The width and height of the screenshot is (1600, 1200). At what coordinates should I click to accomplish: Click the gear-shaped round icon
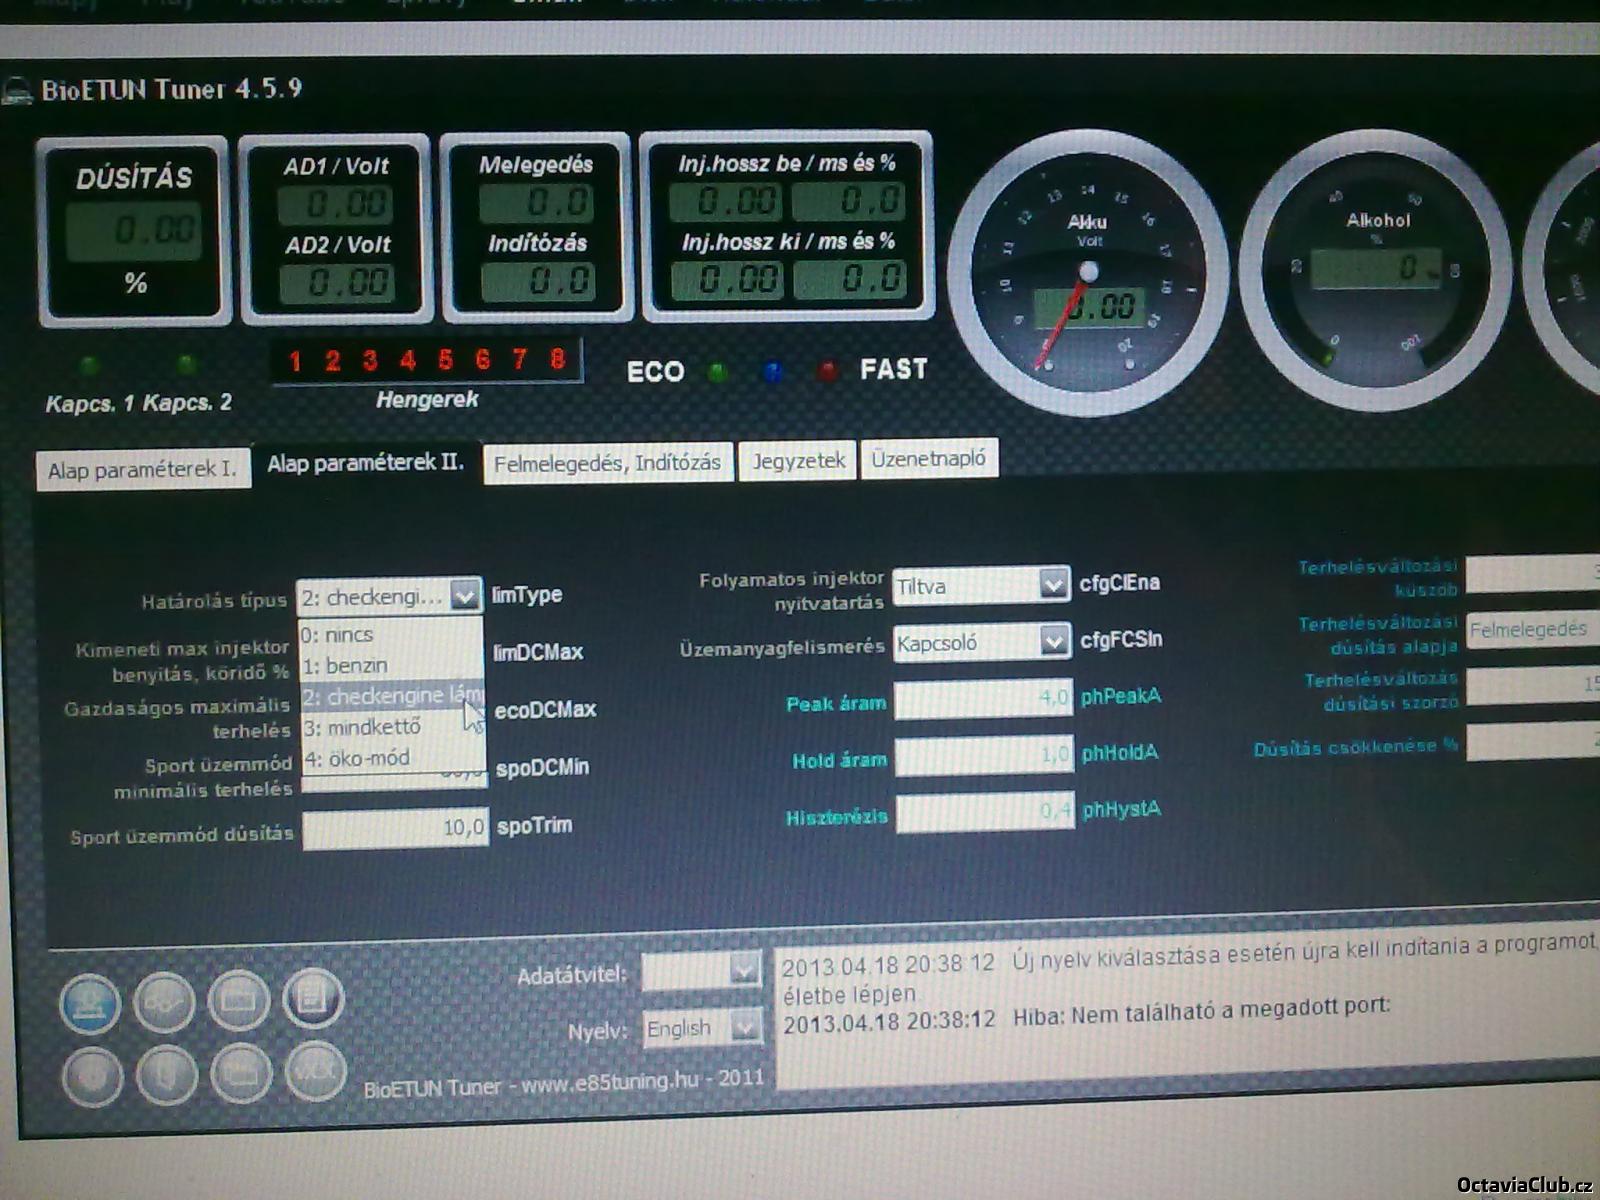point(92,1076)
